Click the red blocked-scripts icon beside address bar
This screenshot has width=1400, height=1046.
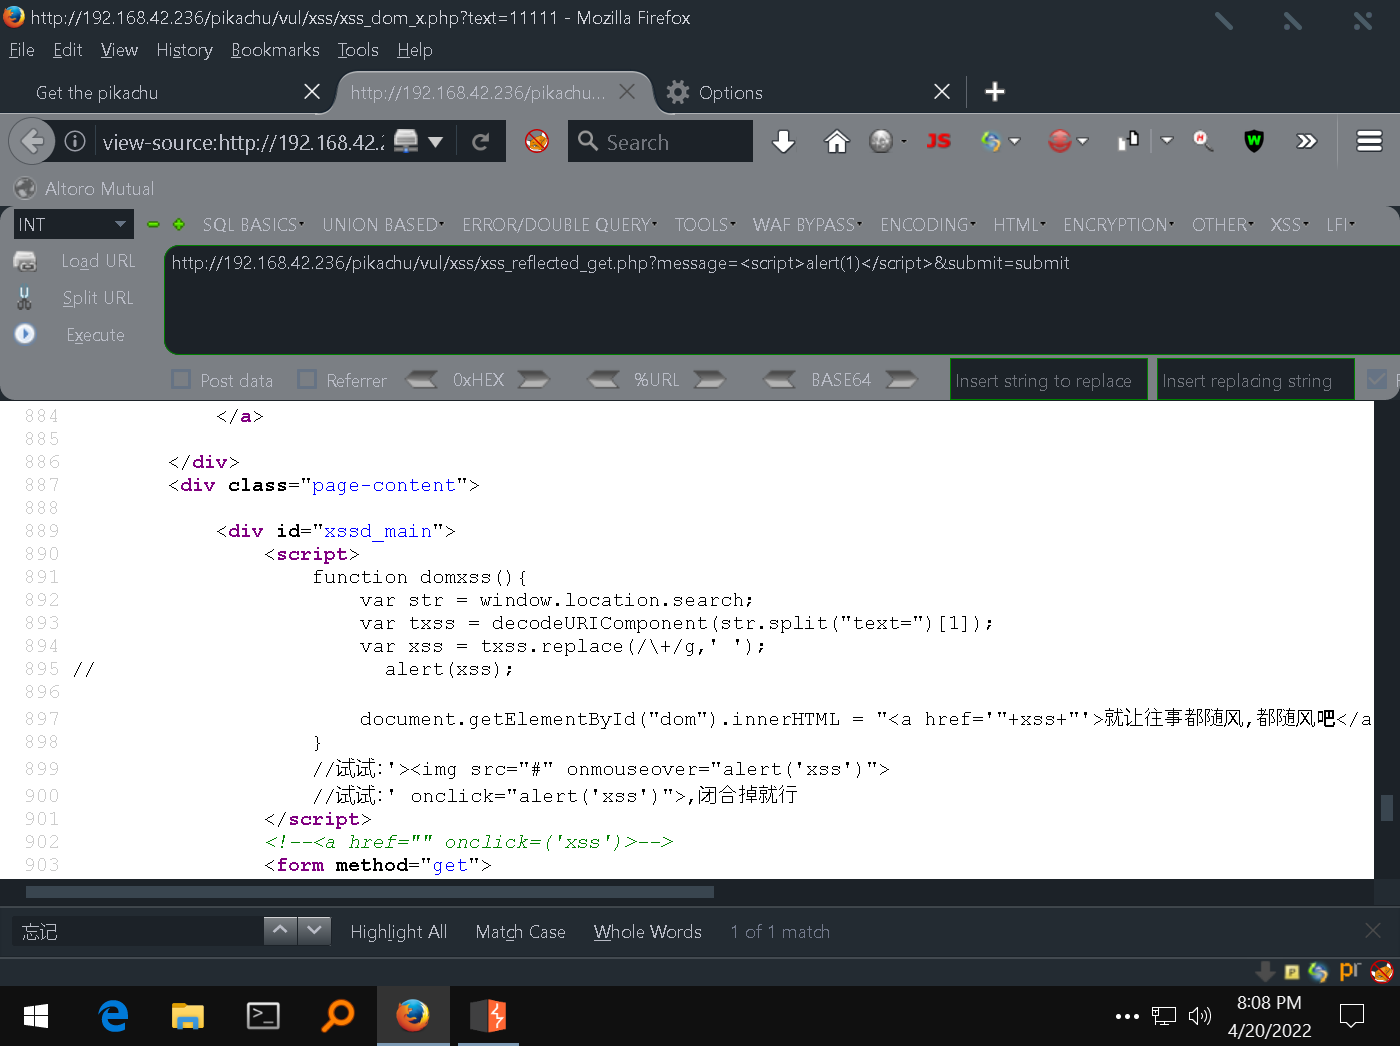[x=537, y=141]
